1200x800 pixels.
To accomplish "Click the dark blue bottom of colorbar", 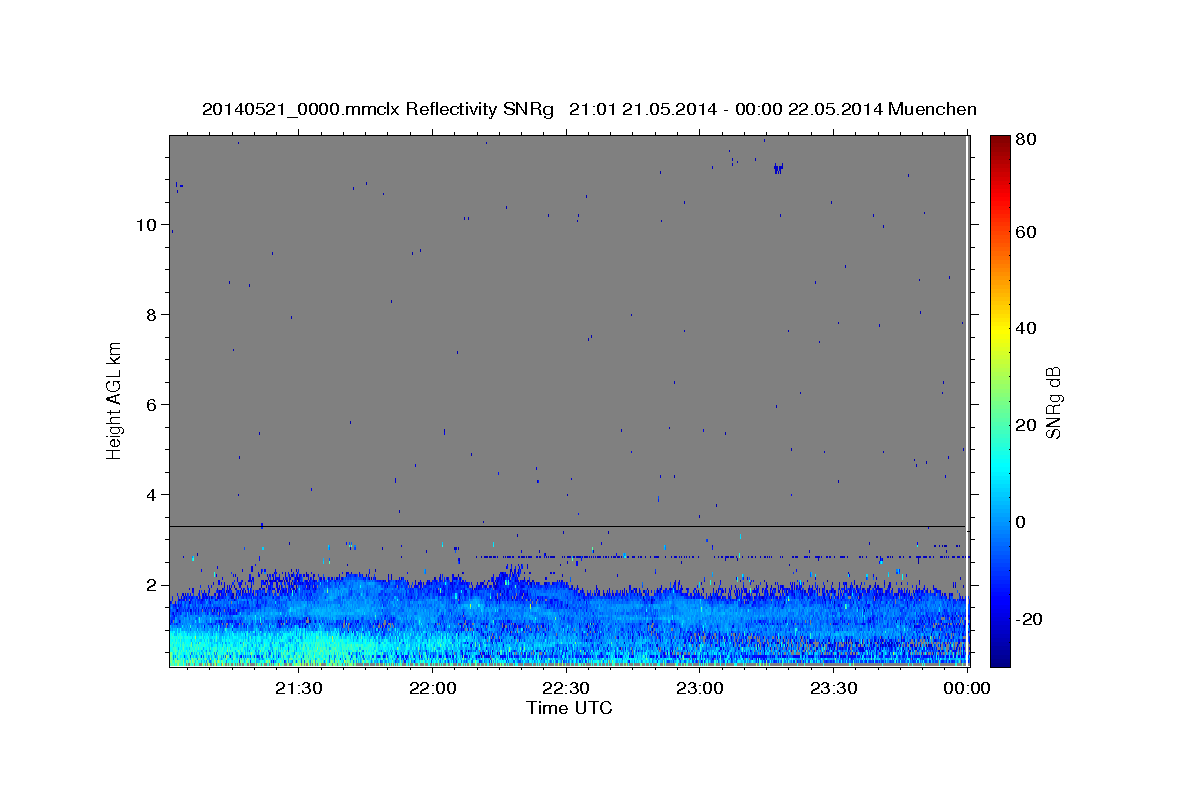I will 1000,655.
